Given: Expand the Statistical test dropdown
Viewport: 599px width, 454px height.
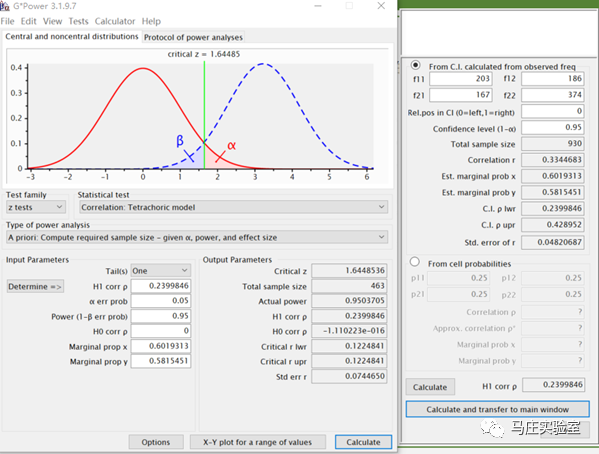Looking at the screenshot, I should [233, 207].
